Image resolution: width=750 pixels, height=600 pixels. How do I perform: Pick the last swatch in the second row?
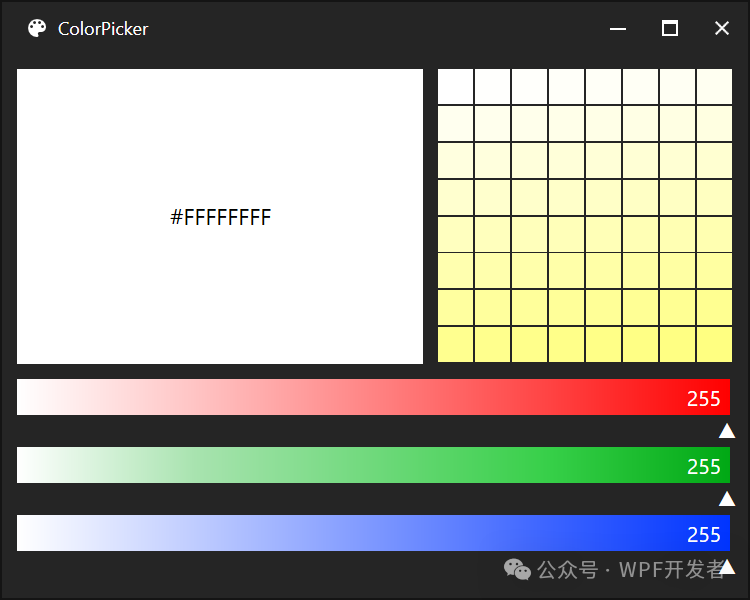[x=715, y=123]
